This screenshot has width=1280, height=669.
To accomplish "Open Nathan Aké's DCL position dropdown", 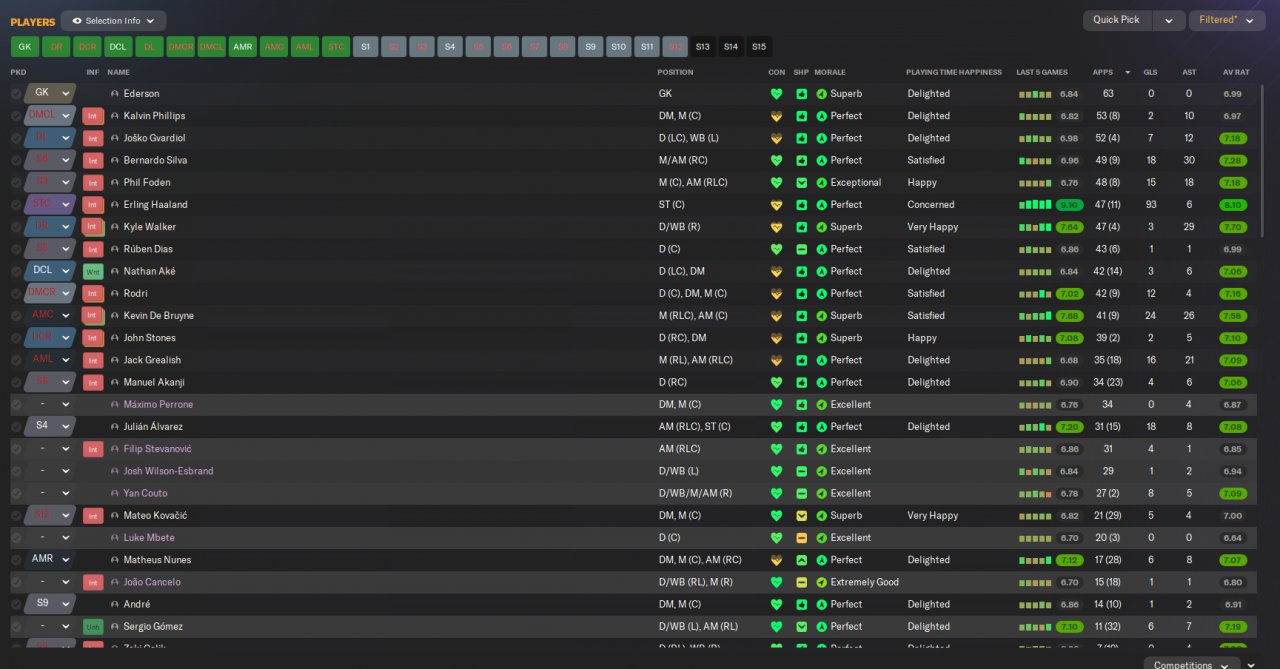I will 51,271.
